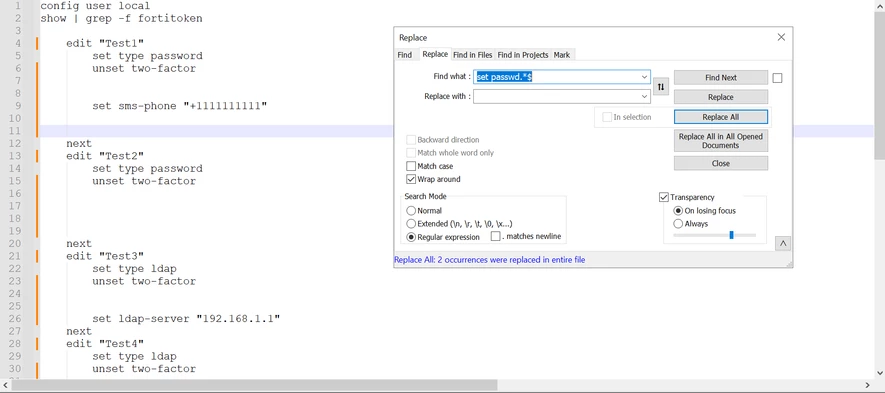Click line number 20 in the margin
The width and height of the screenshot is (885, 393).
point(15,243)
